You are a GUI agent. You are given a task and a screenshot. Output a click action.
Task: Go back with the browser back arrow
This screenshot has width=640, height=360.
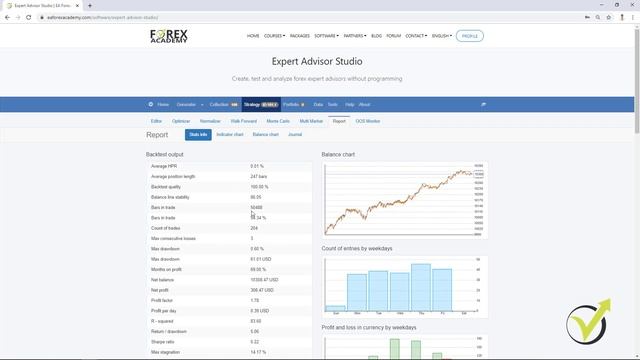[x=7, y=18]
